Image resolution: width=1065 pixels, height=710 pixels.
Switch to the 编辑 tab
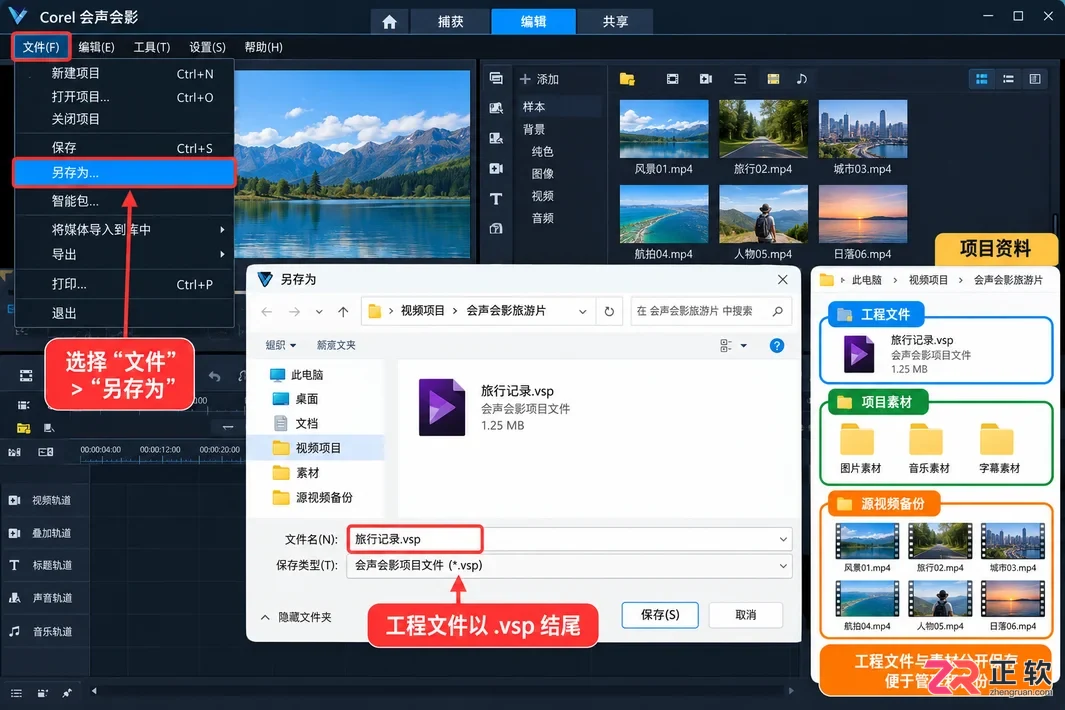click(x=533, y=22)
